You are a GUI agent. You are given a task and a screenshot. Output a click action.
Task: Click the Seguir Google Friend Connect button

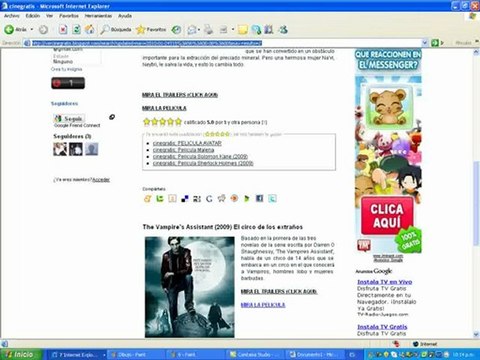tap(69, 118)
